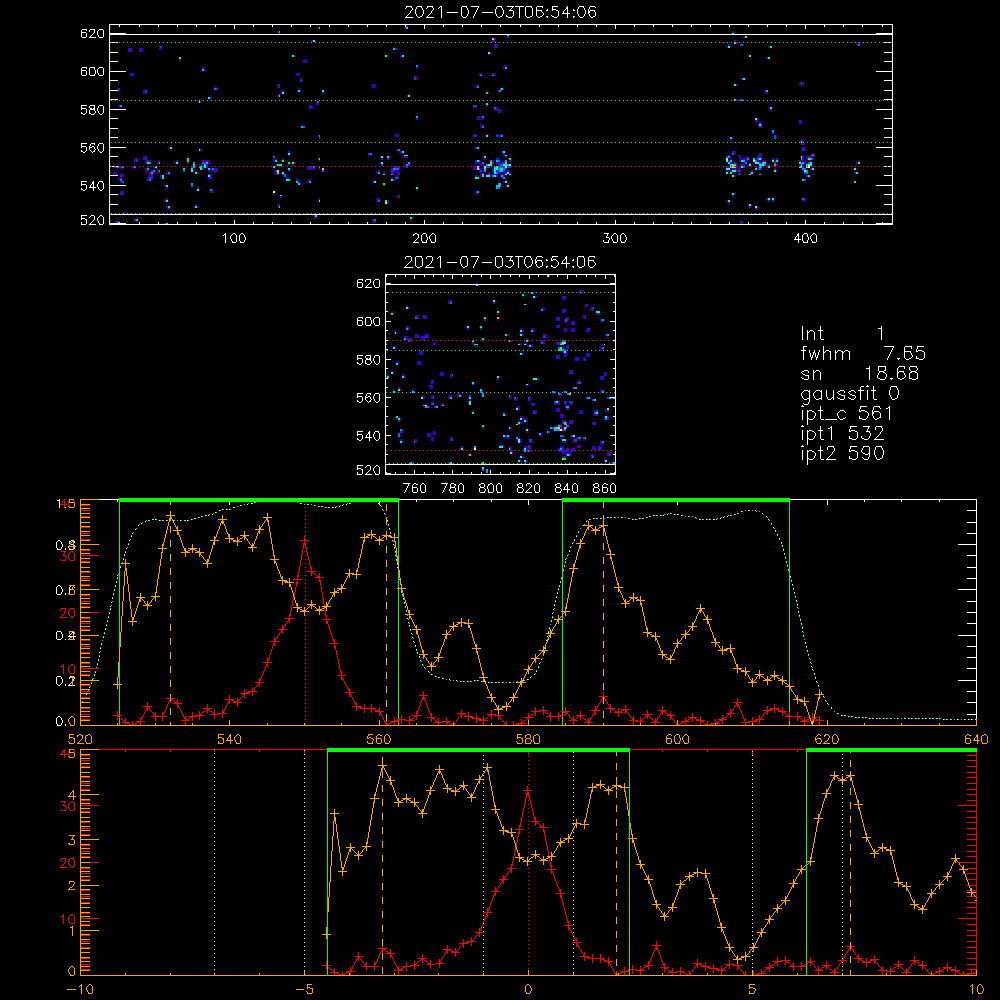1000x1000 pixels.
Task: Click the x-axis label 400 on top plot
Action: (x=805, y=239)
